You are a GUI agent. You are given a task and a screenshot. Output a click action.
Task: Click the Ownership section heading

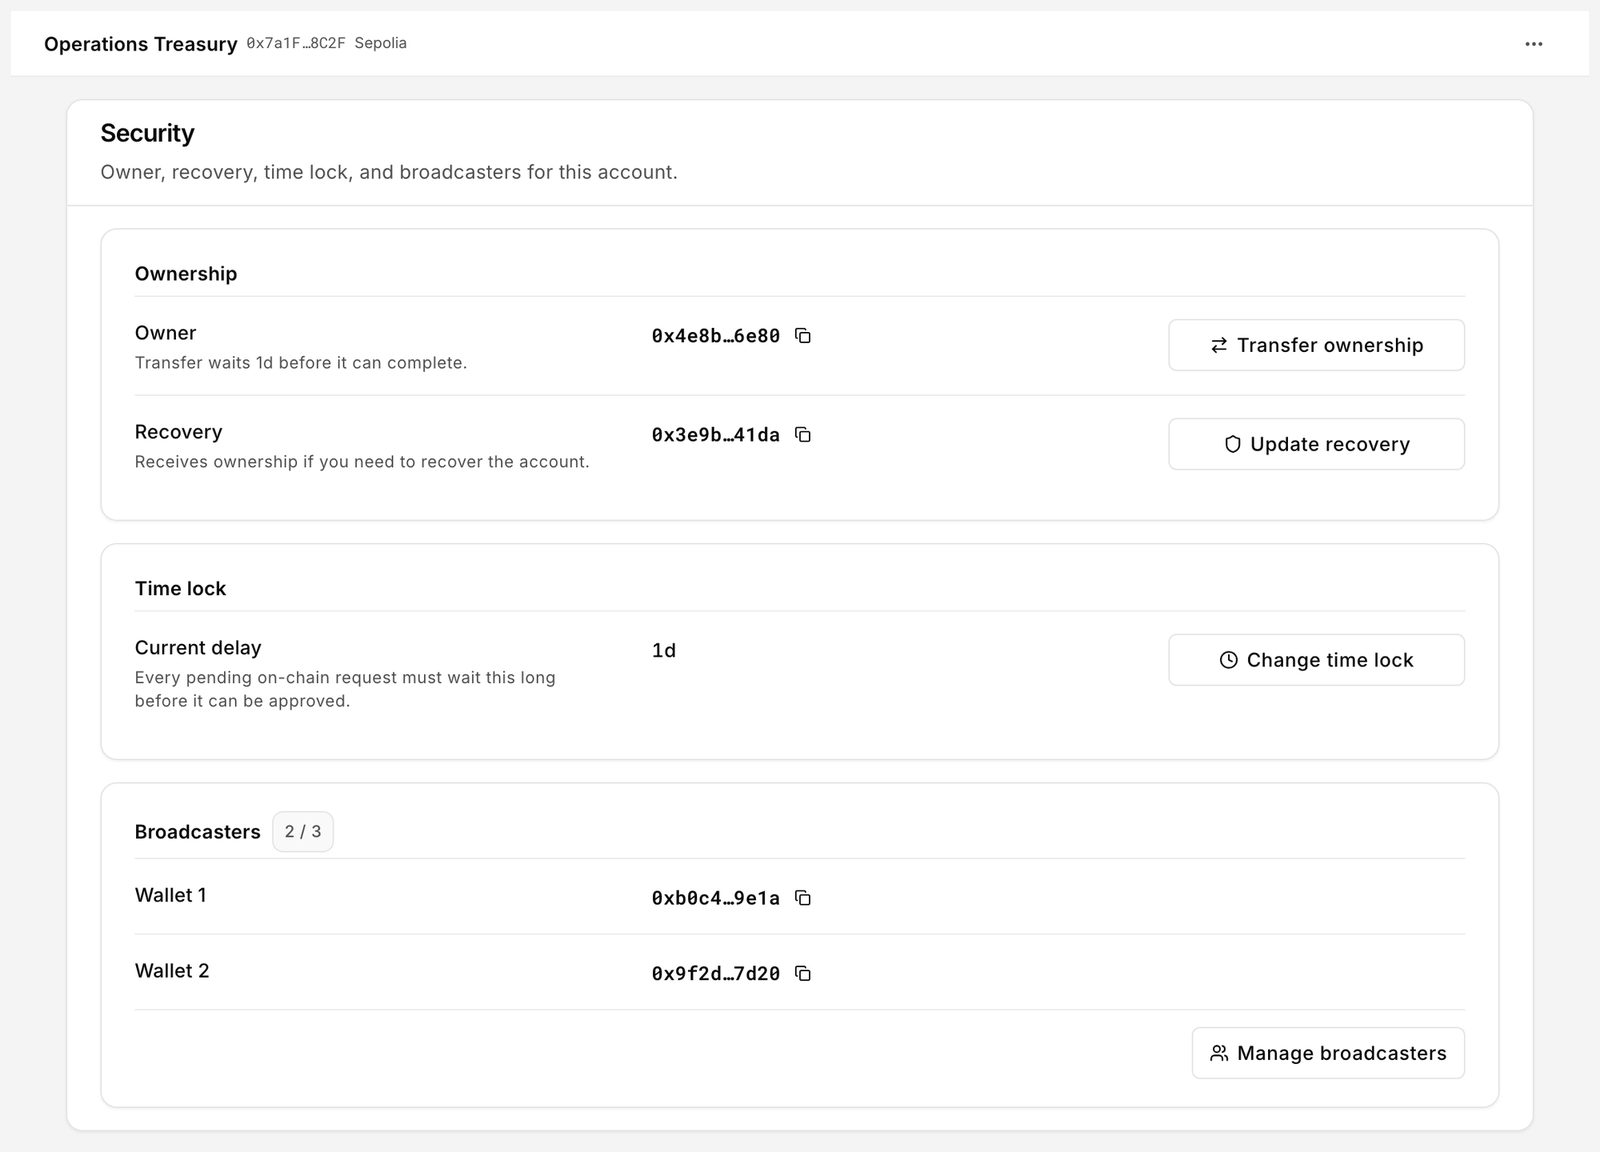186,274
